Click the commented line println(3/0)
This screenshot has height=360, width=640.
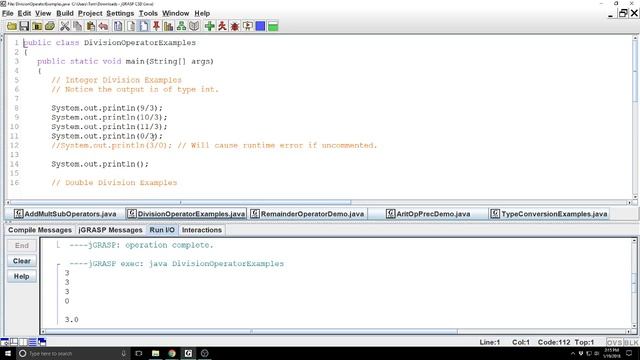[214, 146]
